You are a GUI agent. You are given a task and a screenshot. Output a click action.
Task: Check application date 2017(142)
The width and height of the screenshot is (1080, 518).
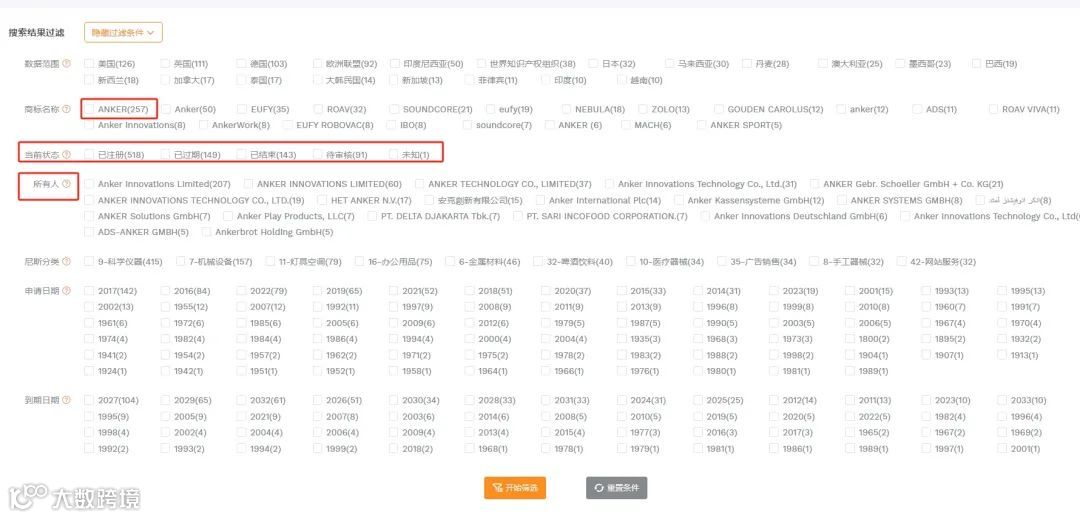point(89,291)
